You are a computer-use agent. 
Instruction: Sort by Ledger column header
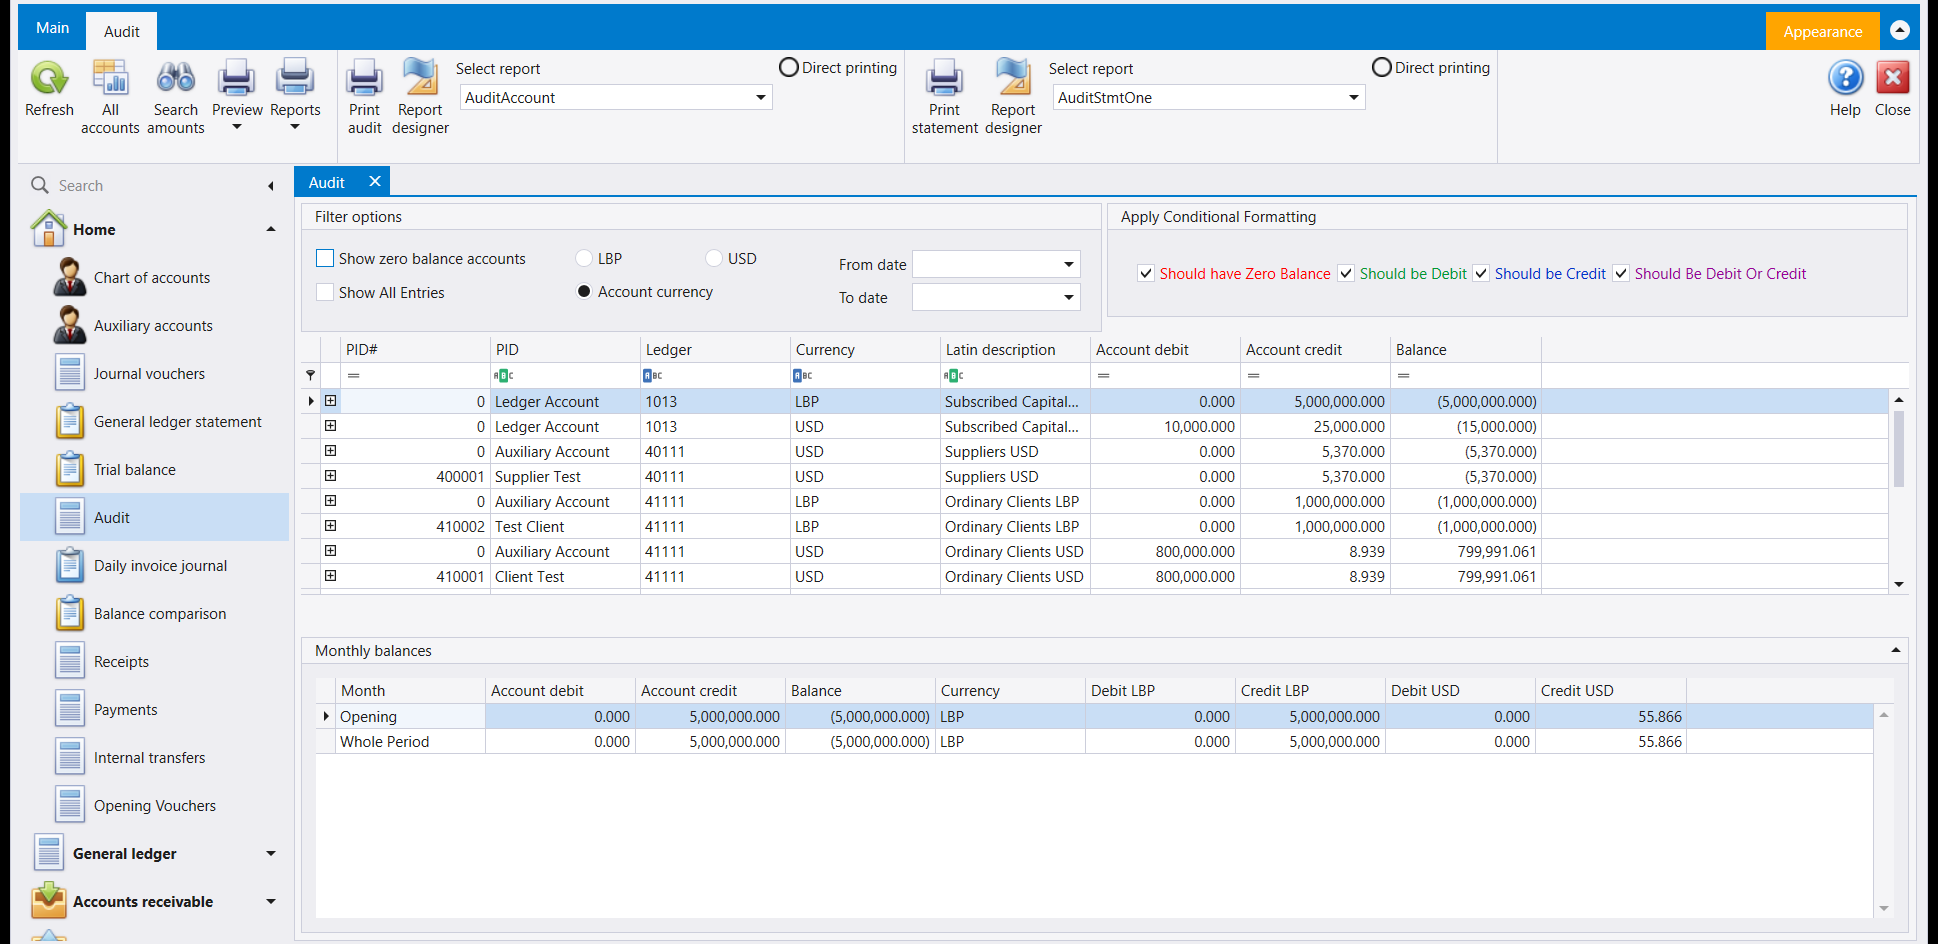715,349
